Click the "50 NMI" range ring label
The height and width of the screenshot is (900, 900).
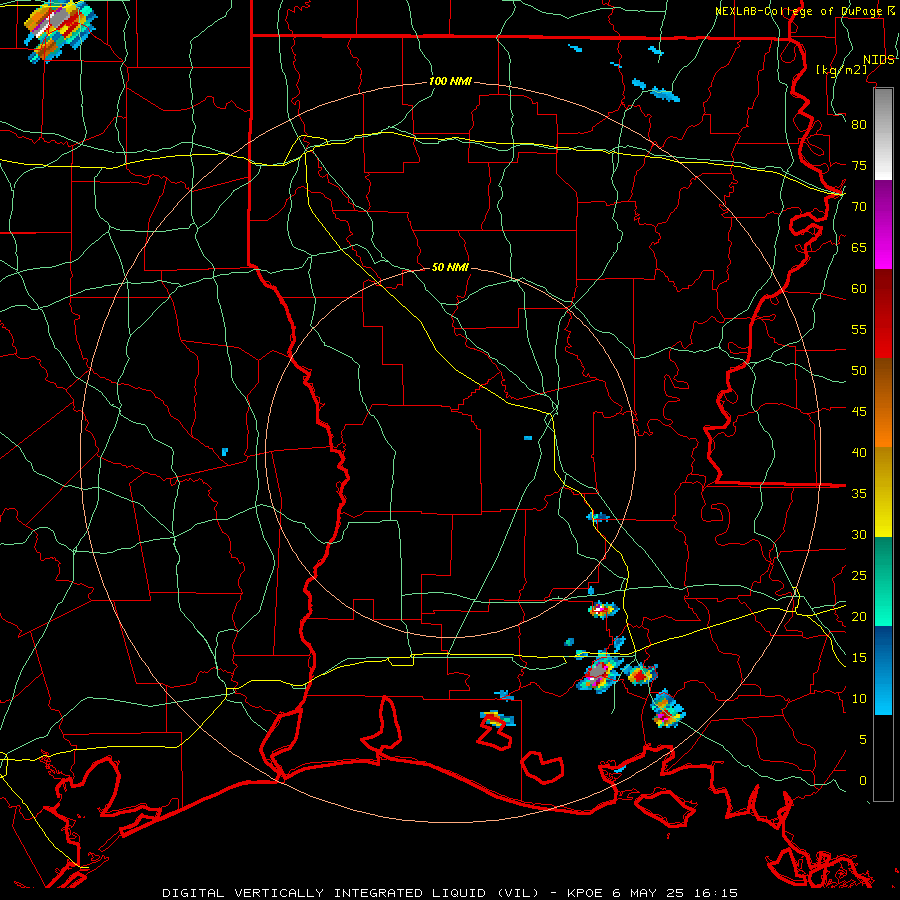point(450,267)
